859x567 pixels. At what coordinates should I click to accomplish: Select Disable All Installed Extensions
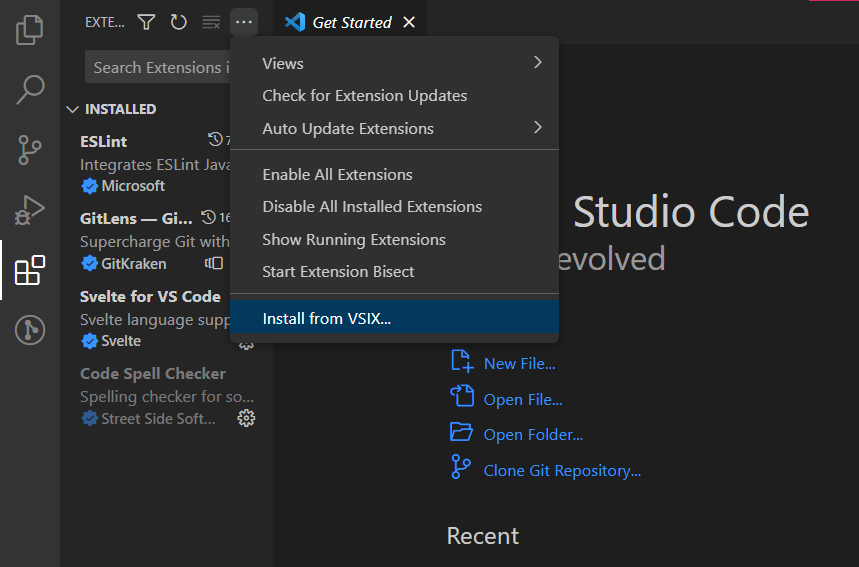tap(372, 207)
